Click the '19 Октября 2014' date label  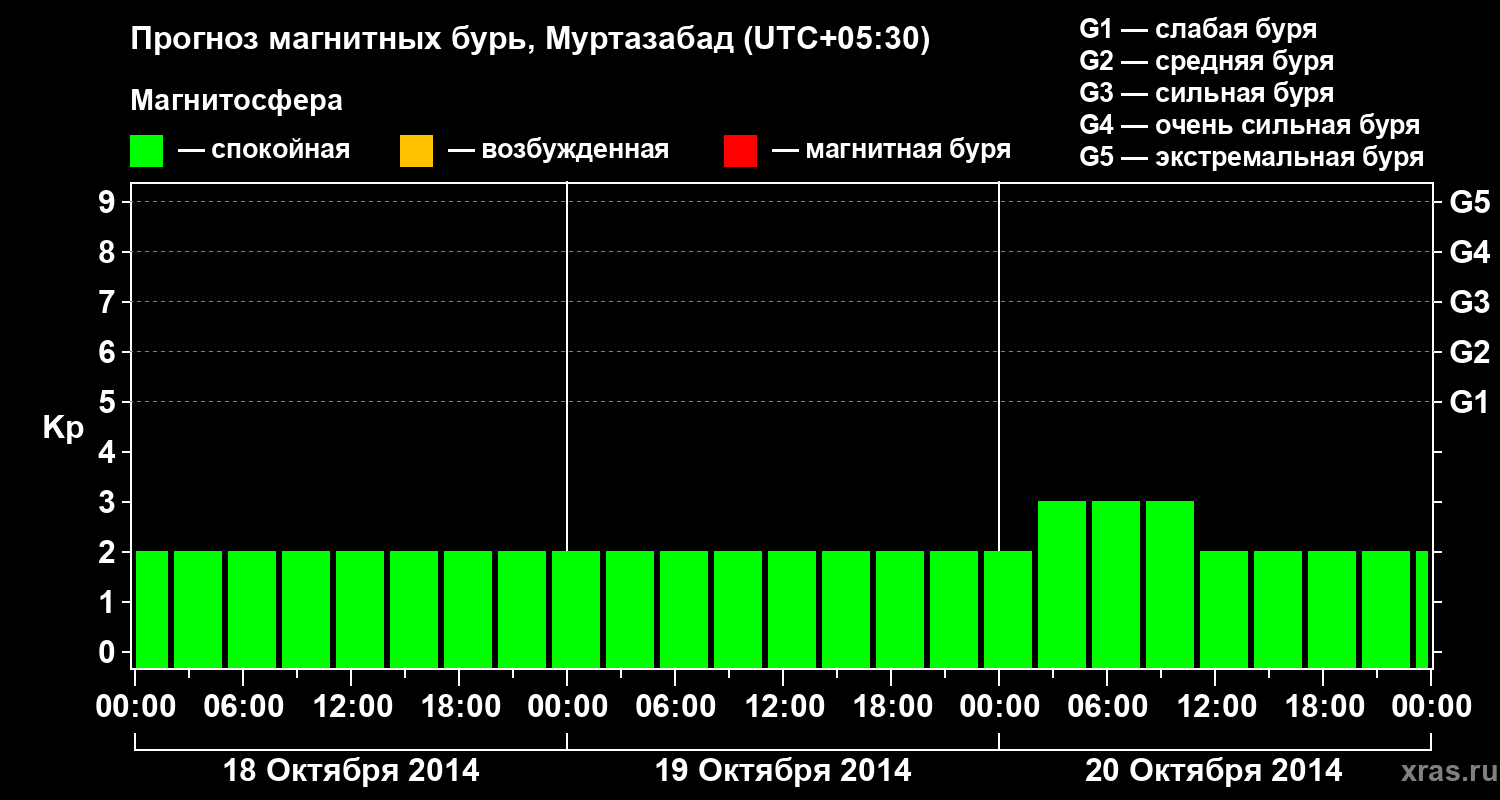[782, 771]
